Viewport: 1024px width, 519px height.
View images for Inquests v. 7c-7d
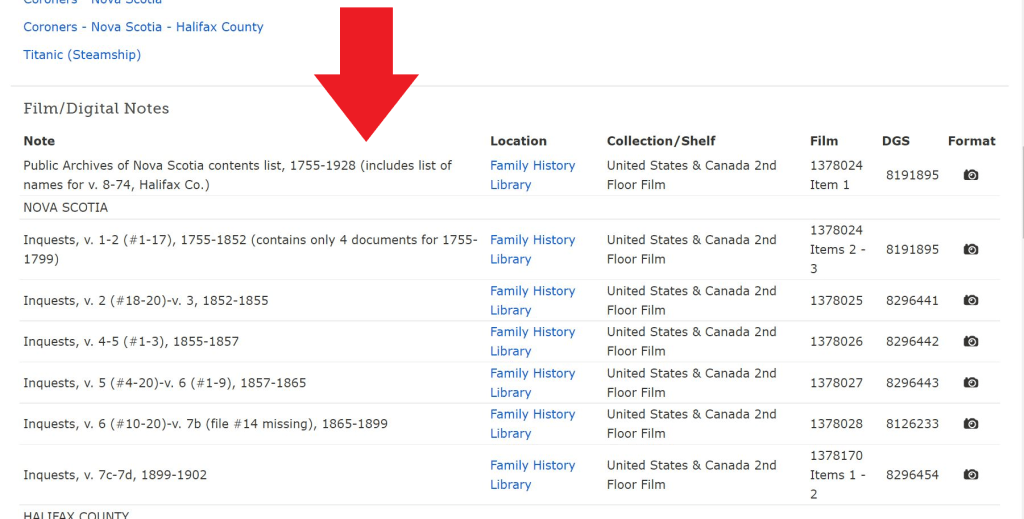970,475
